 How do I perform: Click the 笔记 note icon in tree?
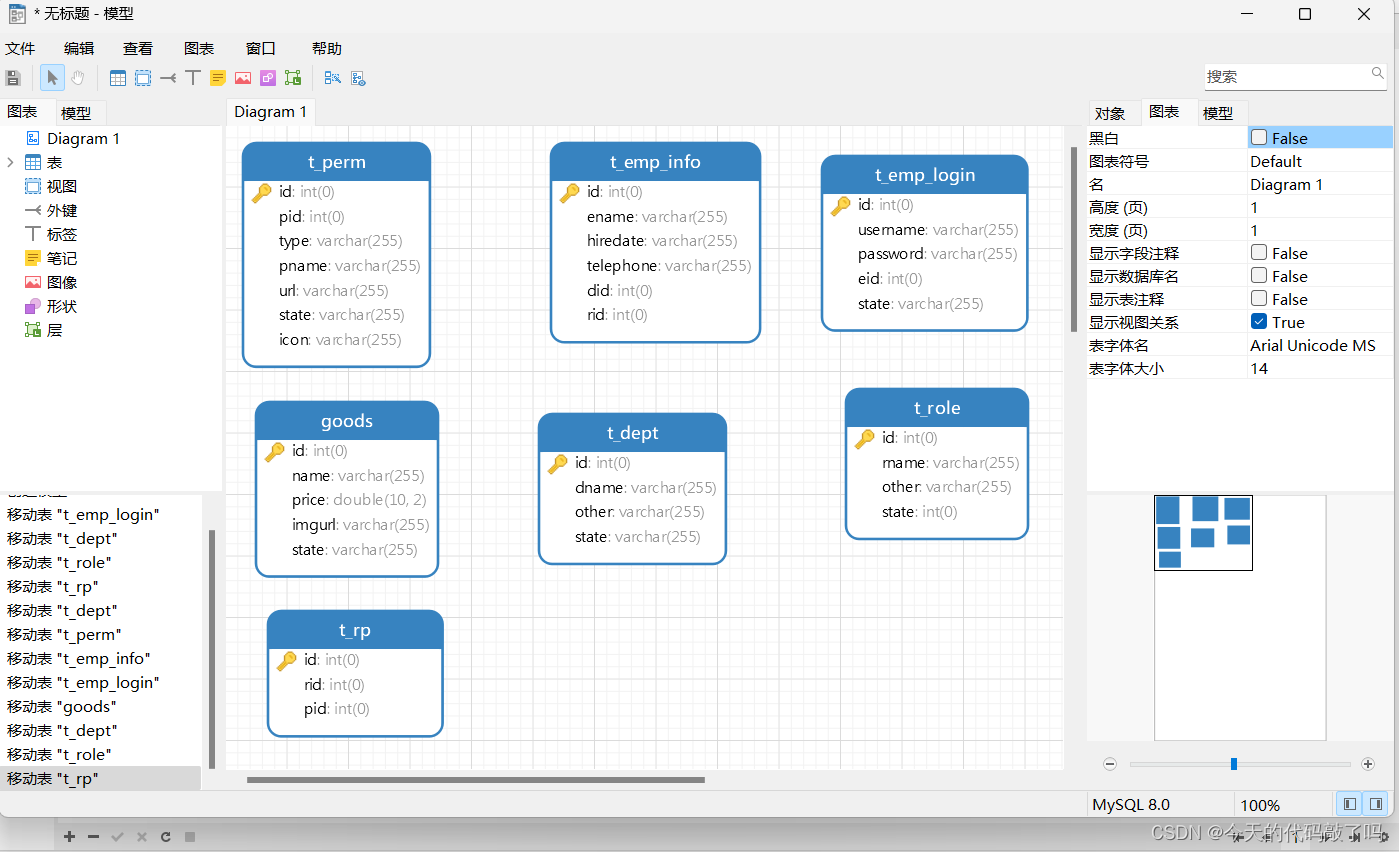coord(33,259)
